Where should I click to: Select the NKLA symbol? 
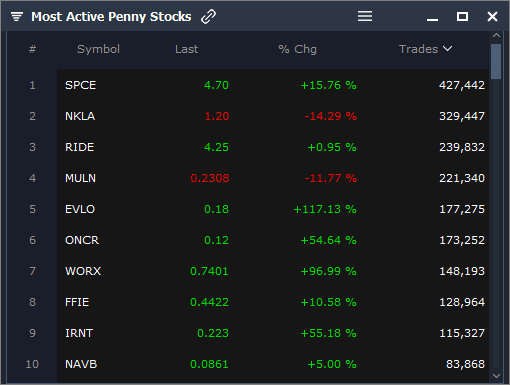point(80,116)
